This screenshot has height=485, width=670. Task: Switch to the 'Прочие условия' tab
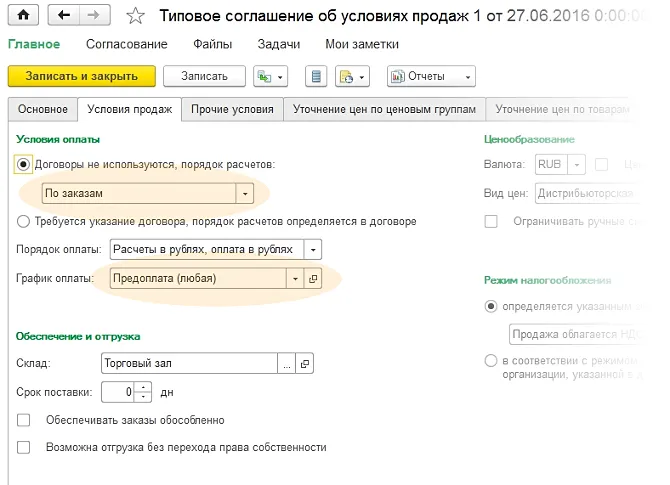coord(231,109)
